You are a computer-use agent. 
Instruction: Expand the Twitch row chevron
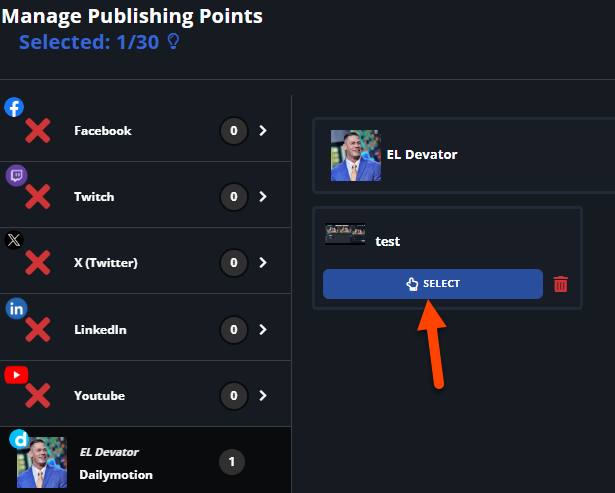[263, 196]
